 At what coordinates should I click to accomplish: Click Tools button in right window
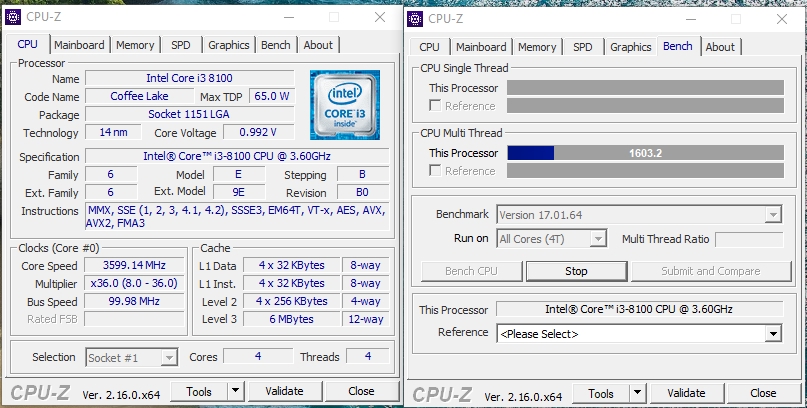point(601,394)
